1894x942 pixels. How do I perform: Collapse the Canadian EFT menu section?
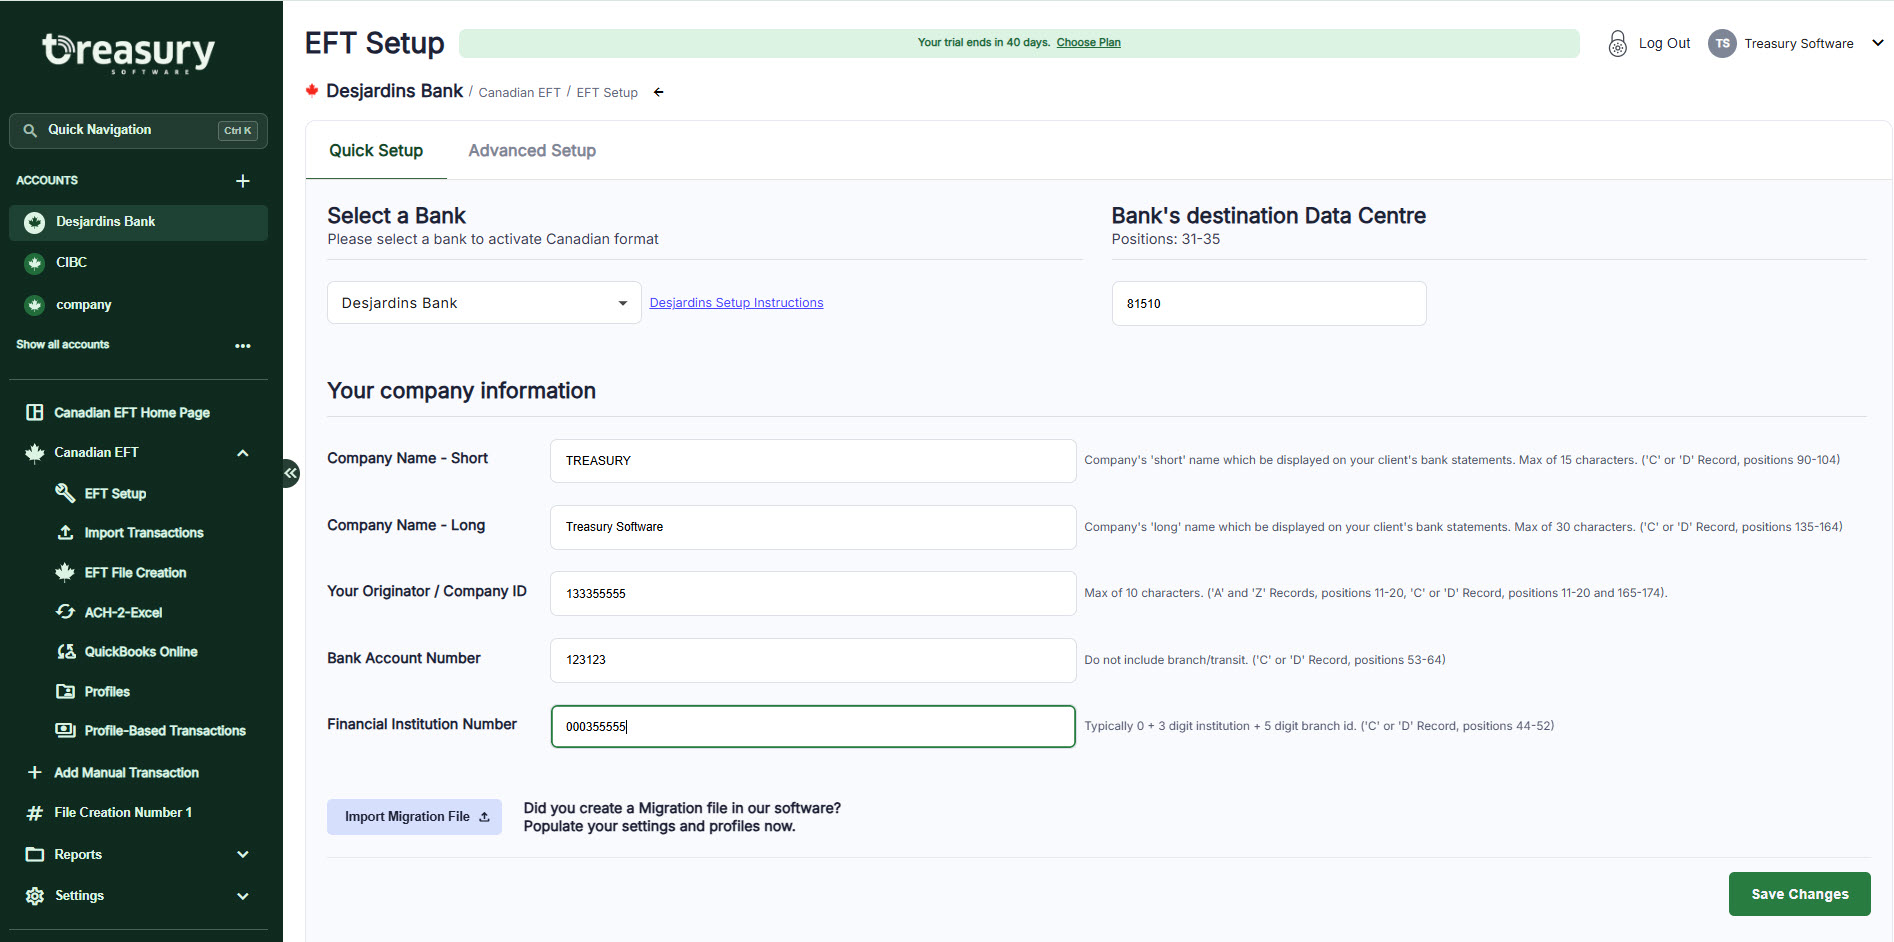point(242,453)
